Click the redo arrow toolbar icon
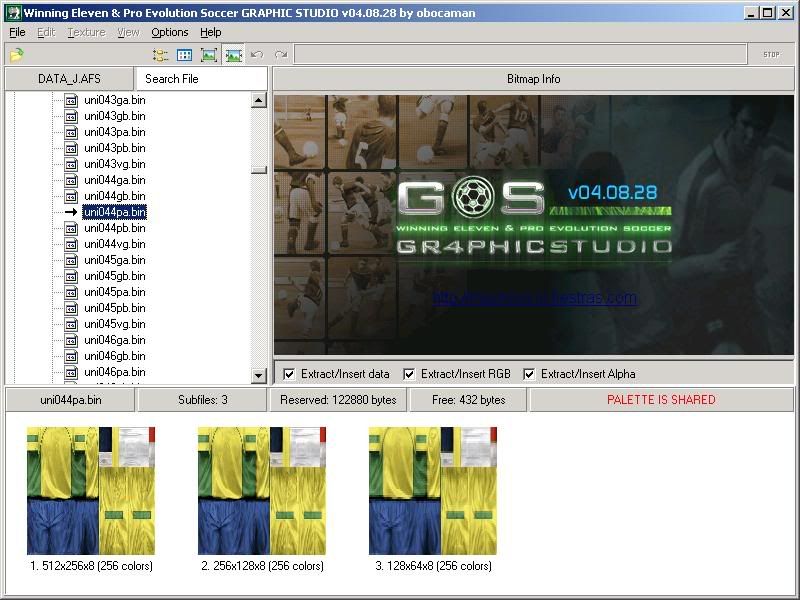This screenshot has height=600, width=800. [281, 55]
